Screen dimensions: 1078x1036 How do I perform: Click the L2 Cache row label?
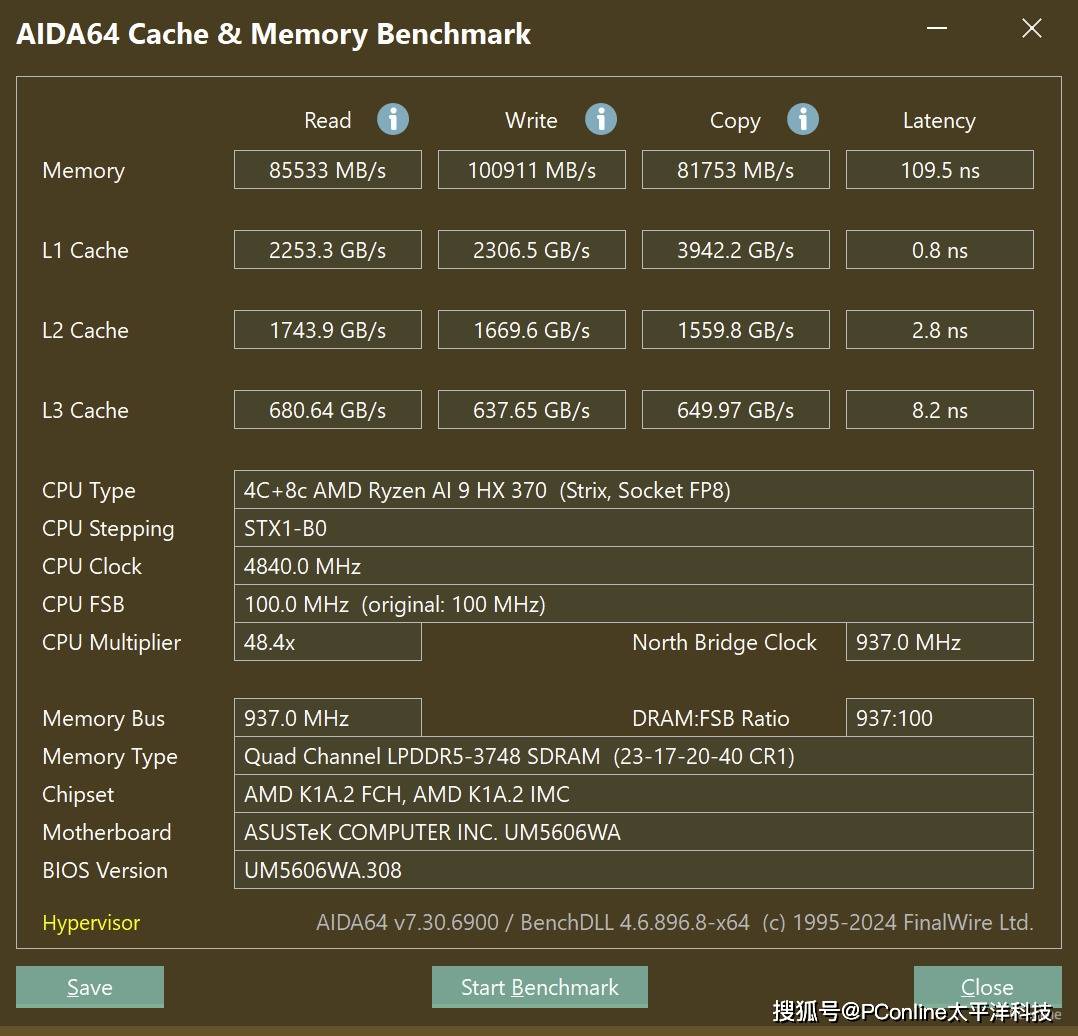(85, 330)
